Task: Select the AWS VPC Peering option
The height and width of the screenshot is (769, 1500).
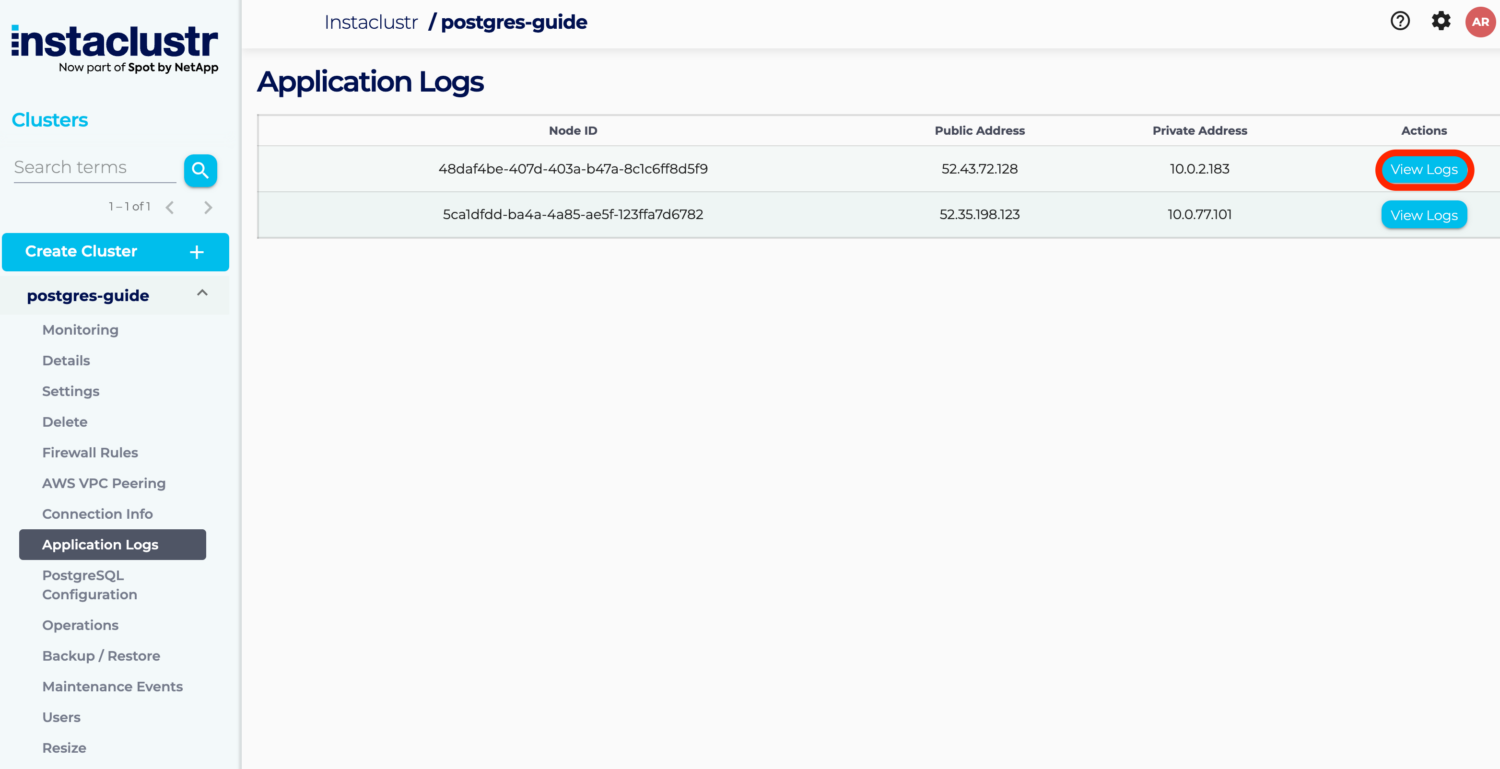Action: pyautogui.click(x=104, y=483)
